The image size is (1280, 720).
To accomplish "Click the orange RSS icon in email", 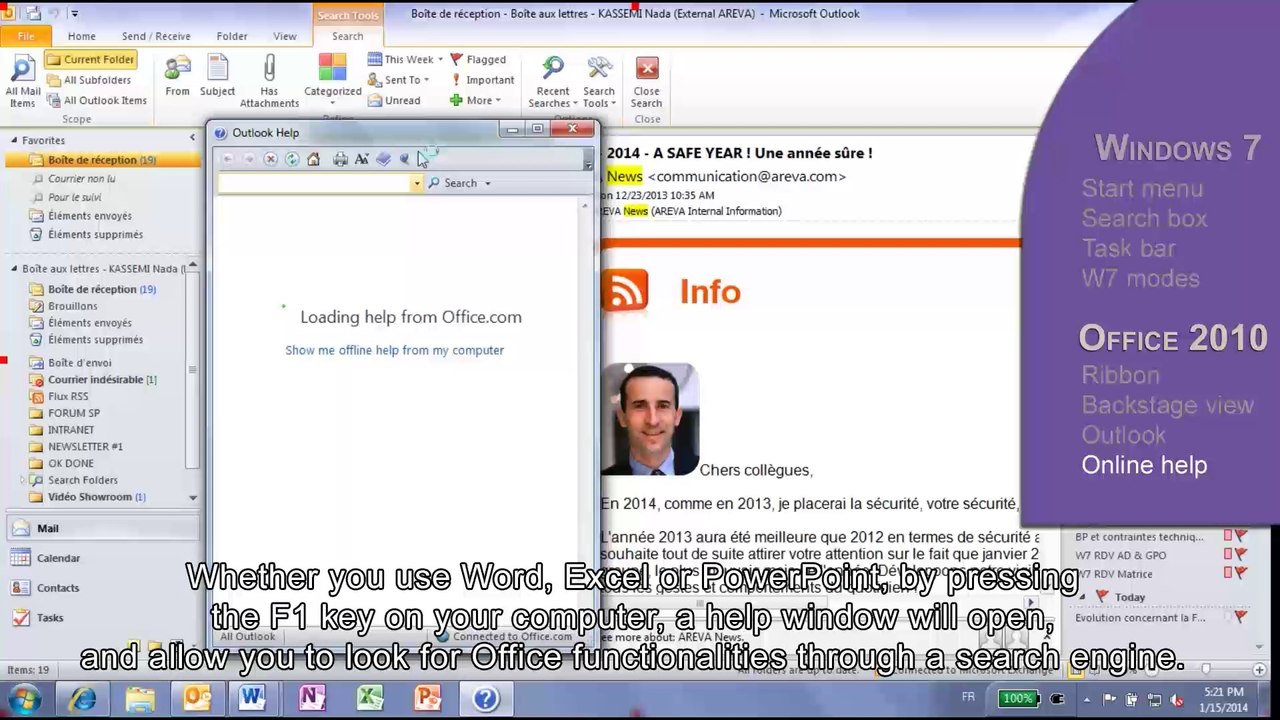I will pyautogui.click(x=626, y=291).
